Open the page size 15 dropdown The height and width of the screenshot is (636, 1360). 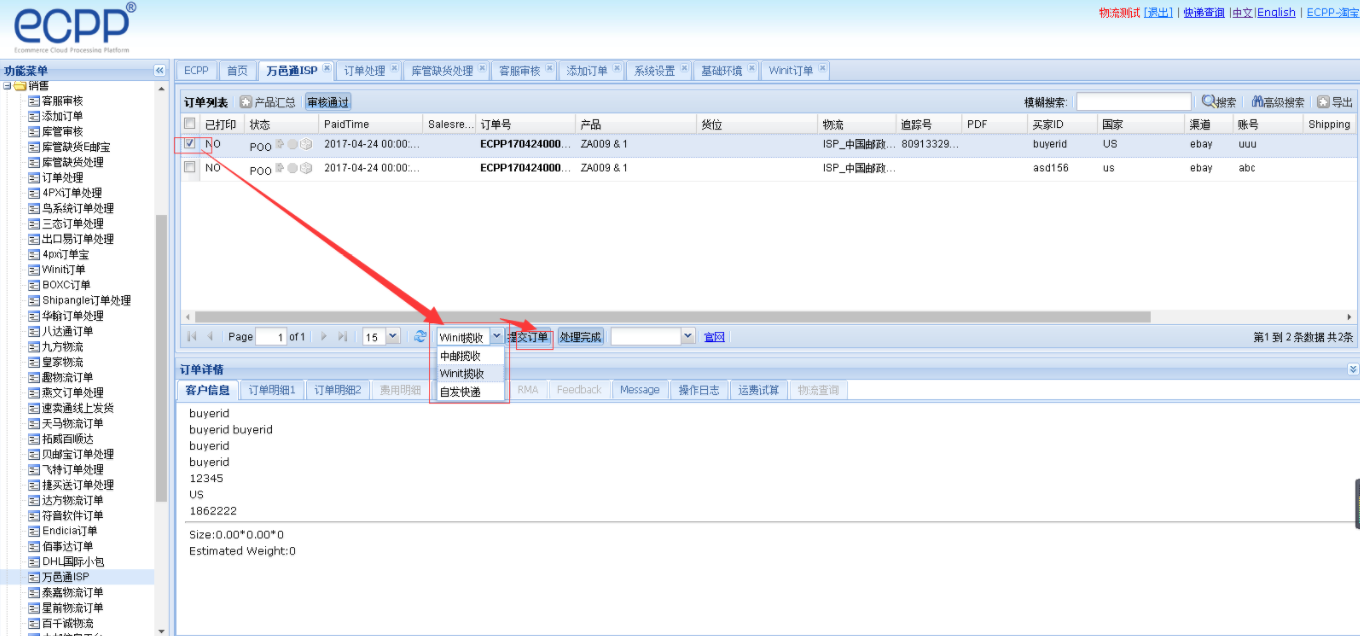[392, 337]
